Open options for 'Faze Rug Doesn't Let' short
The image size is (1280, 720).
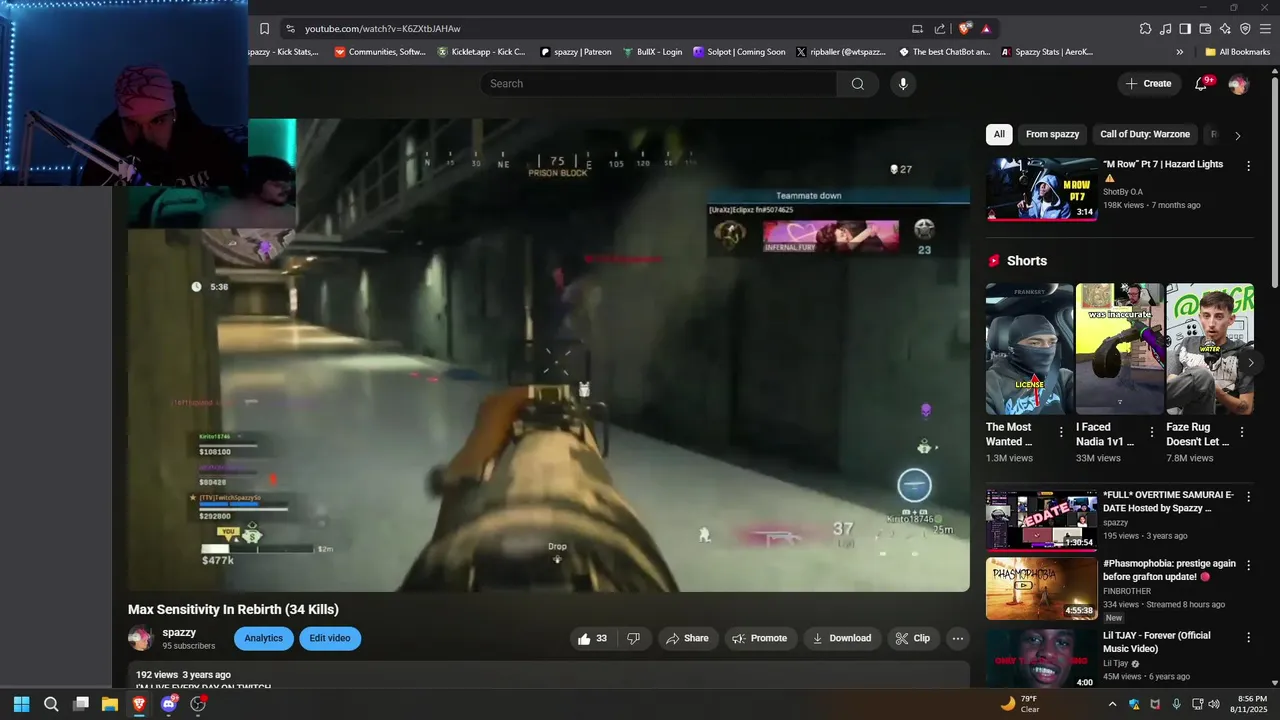point(1242,432)
